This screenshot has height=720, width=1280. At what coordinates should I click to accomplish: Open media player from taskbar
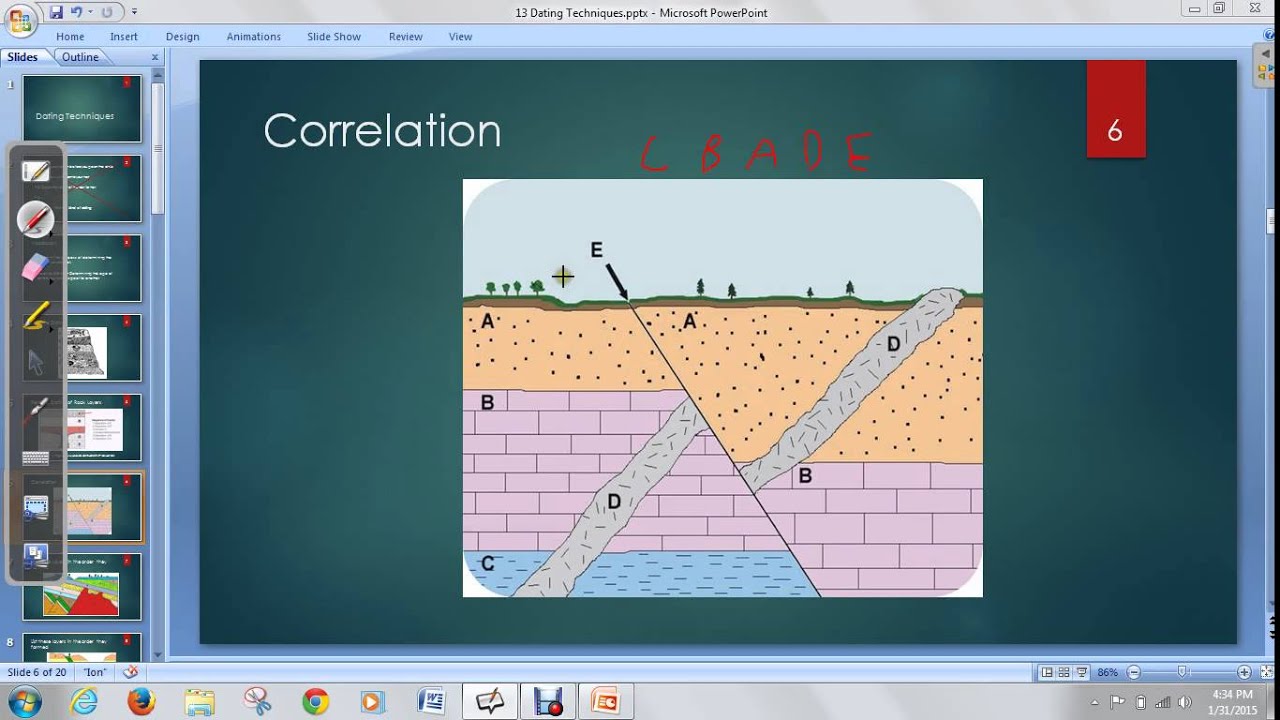coord(372,702)
